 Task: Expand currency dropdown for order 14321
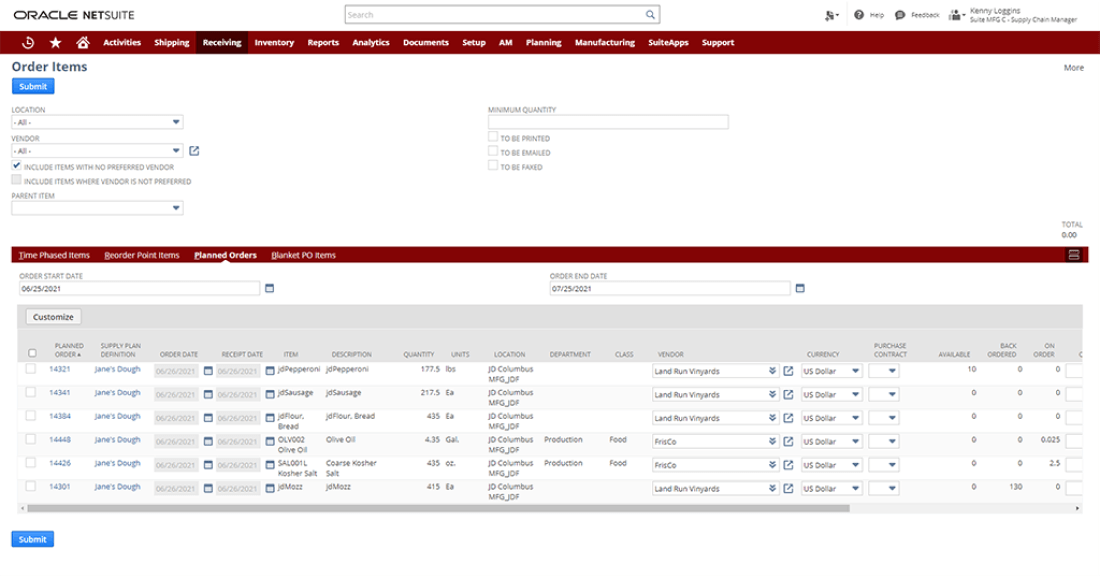[855, 371]
